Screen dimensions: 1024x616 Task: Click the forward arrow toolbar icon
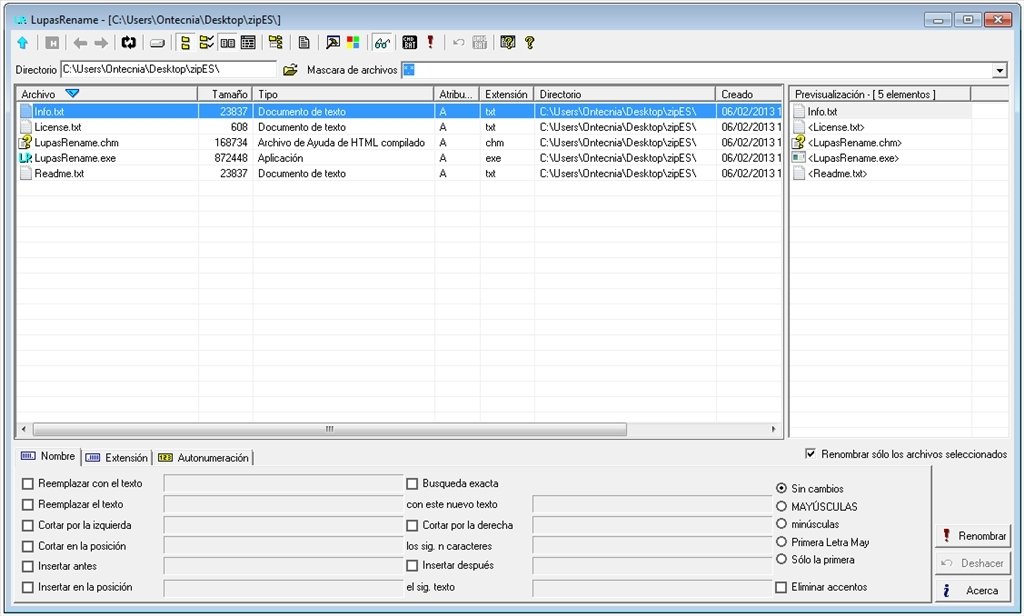[x=101, y=43]
